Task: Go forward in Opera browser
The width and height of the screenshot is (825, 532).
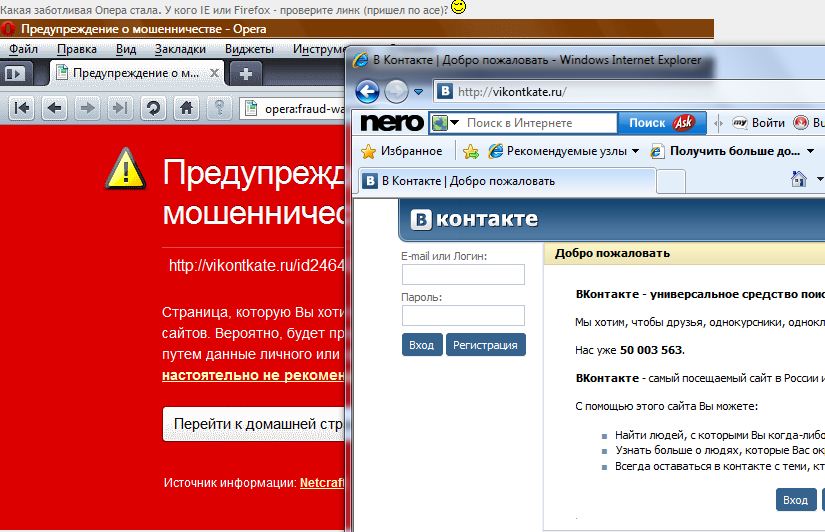Action: tap(87, 108)
